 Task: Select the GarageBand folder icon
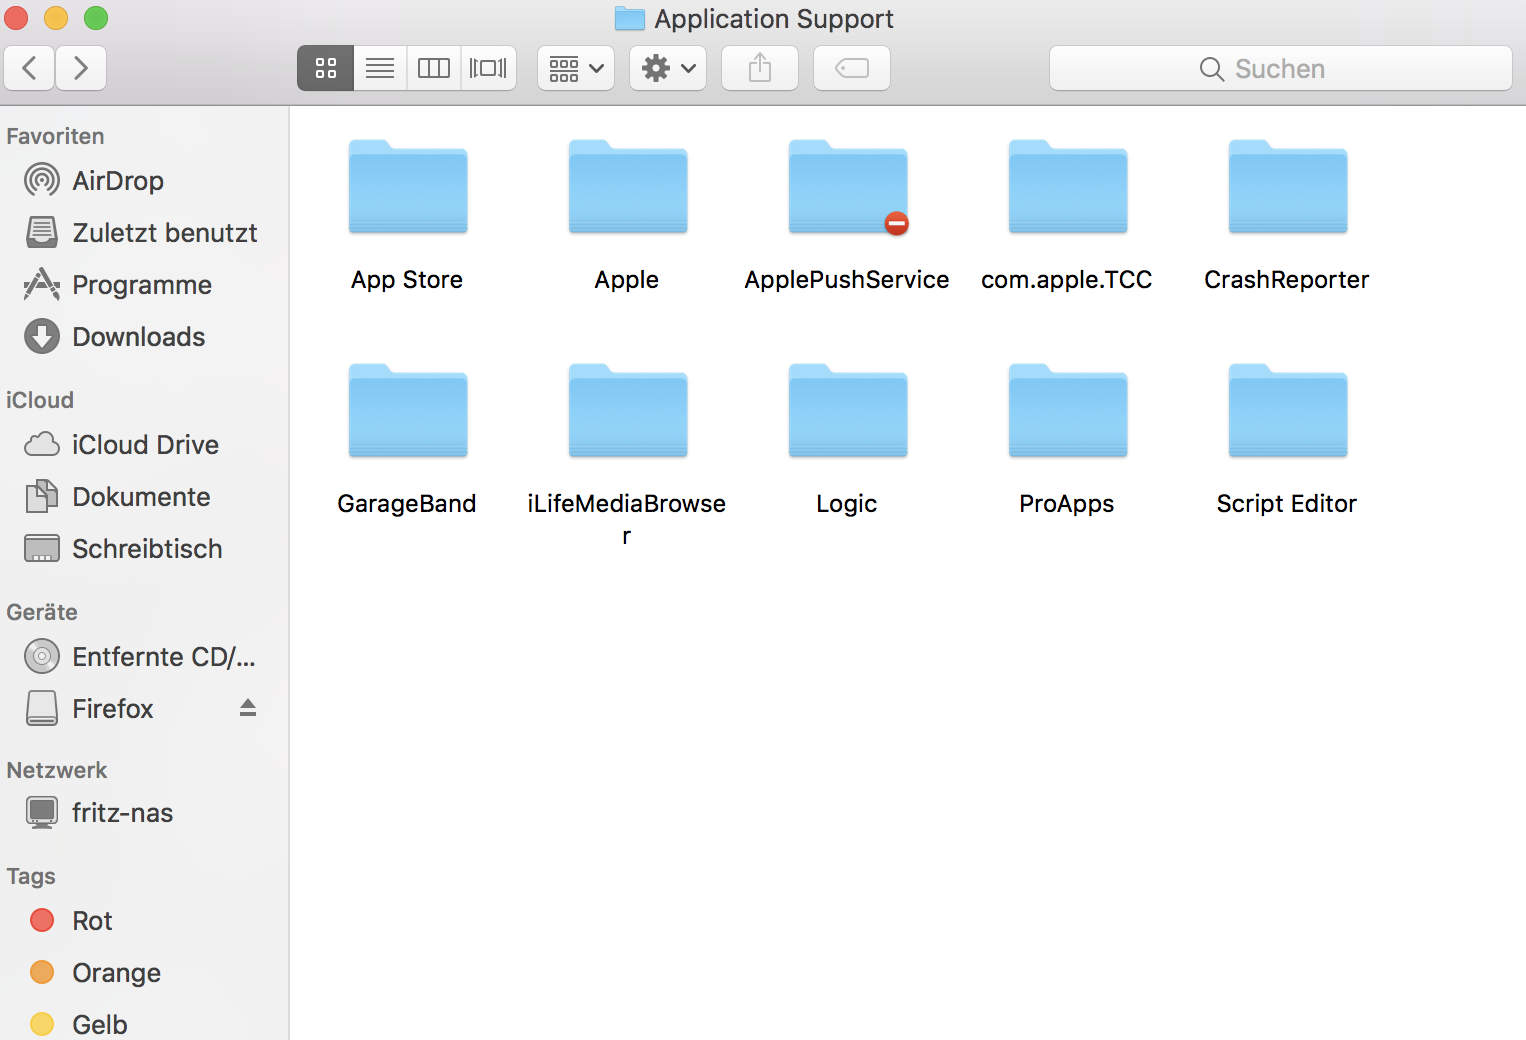click(x=408, y=411)
